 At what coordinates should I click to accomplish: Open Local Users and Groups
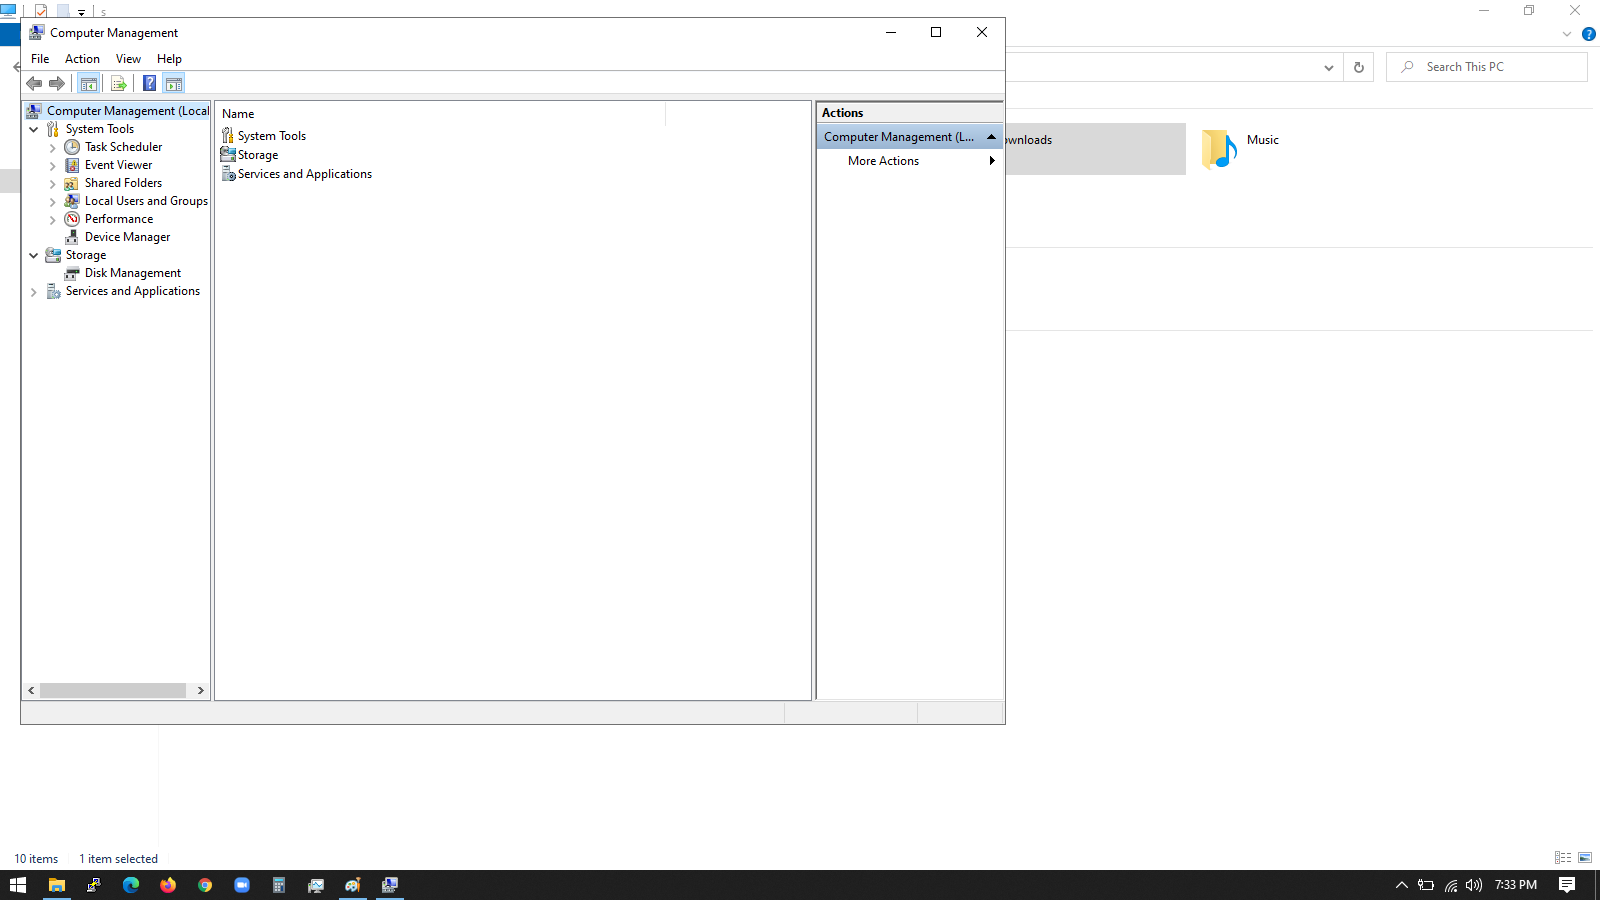pyautogui.click(x=146, y=200)
